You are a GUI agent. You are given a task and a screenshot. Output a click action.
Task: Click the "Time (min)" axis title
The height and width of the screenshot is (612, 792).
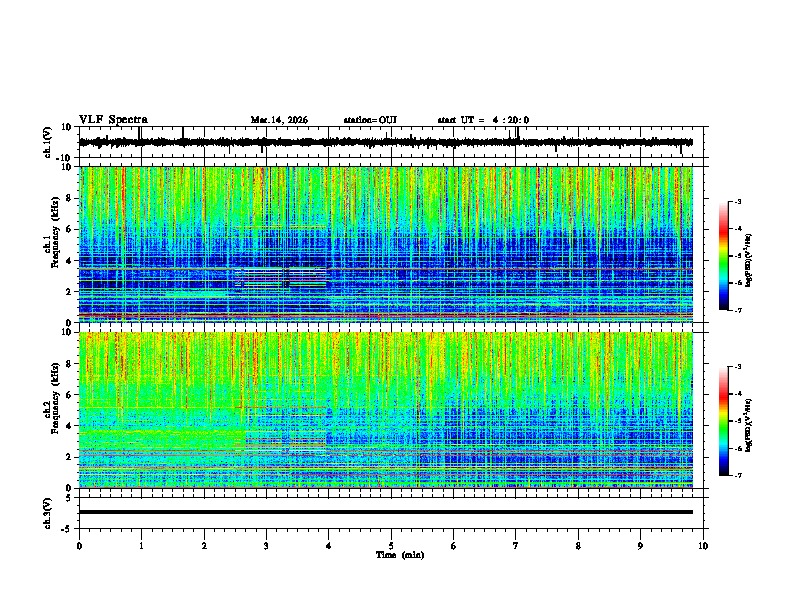(x=400, y=555)
